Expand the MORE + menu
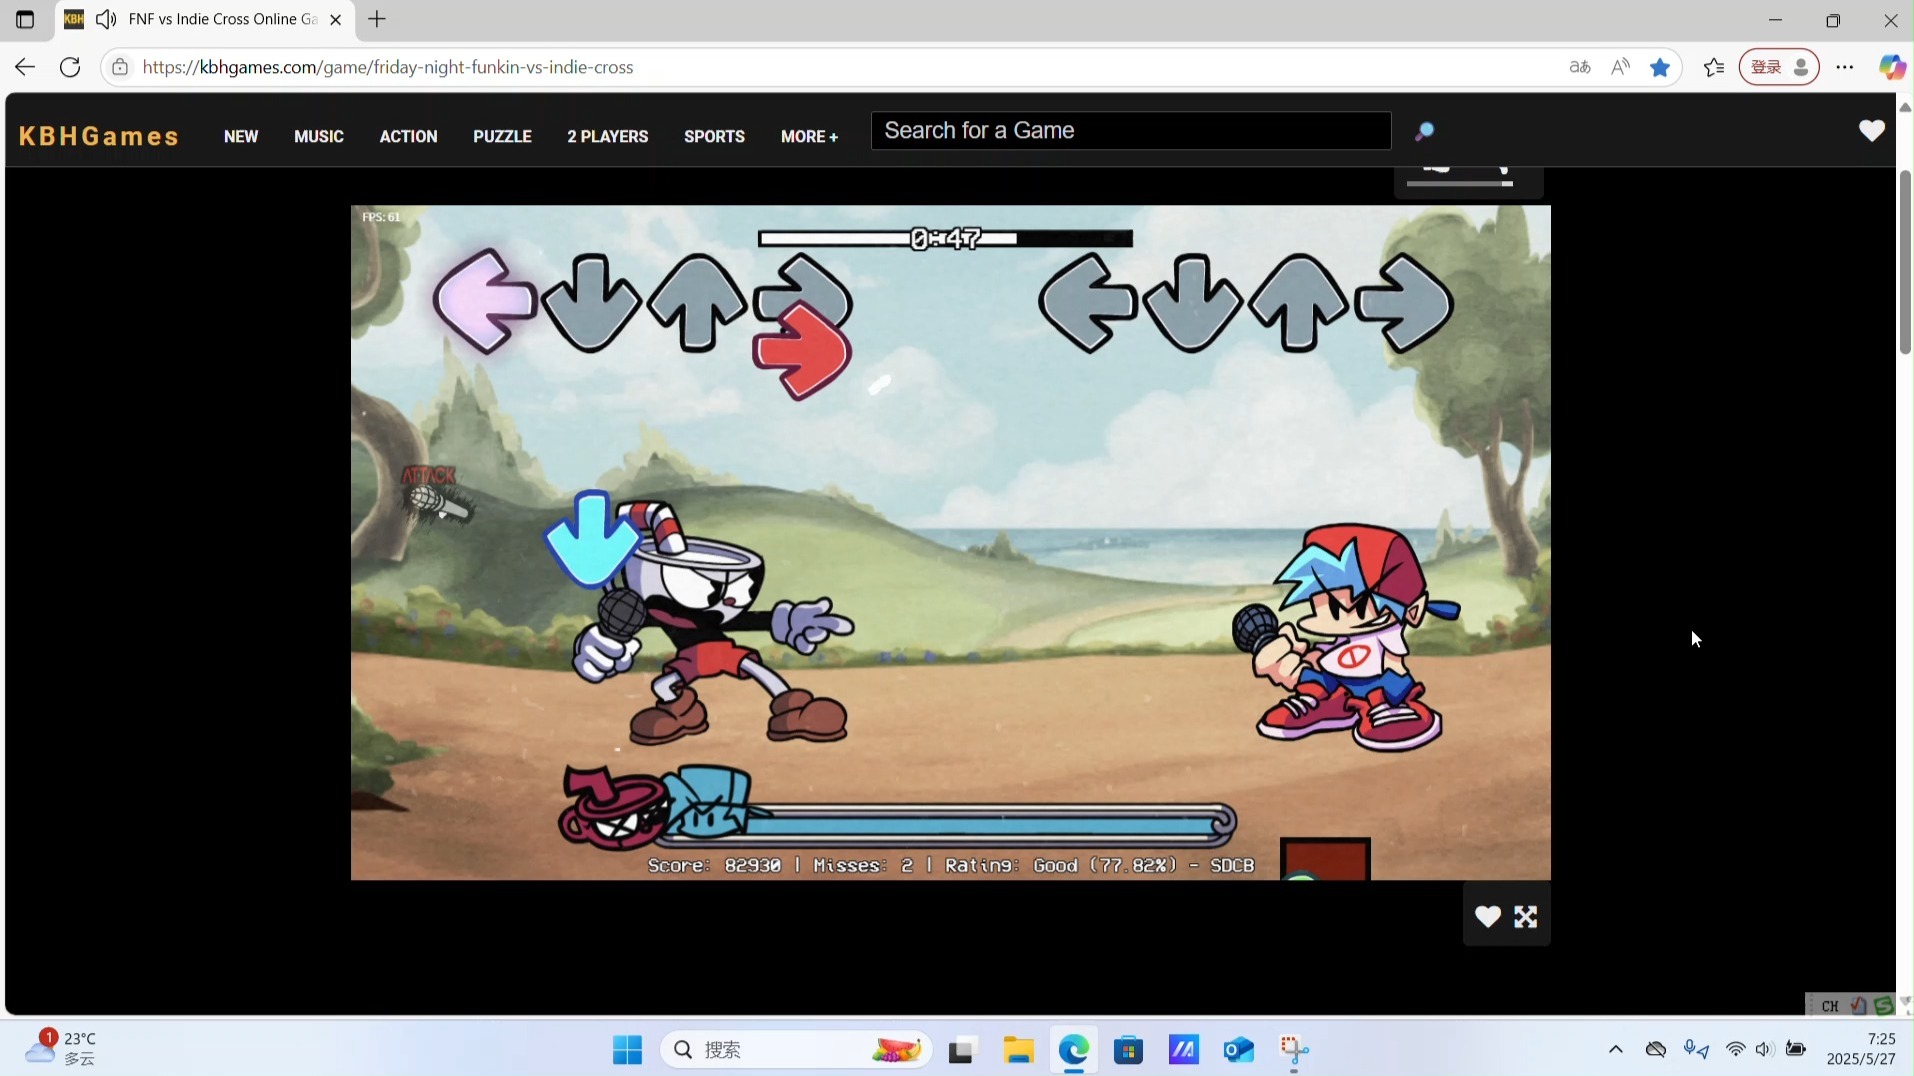Screen dimensions: 1914x1076 (x=809, y=136)
